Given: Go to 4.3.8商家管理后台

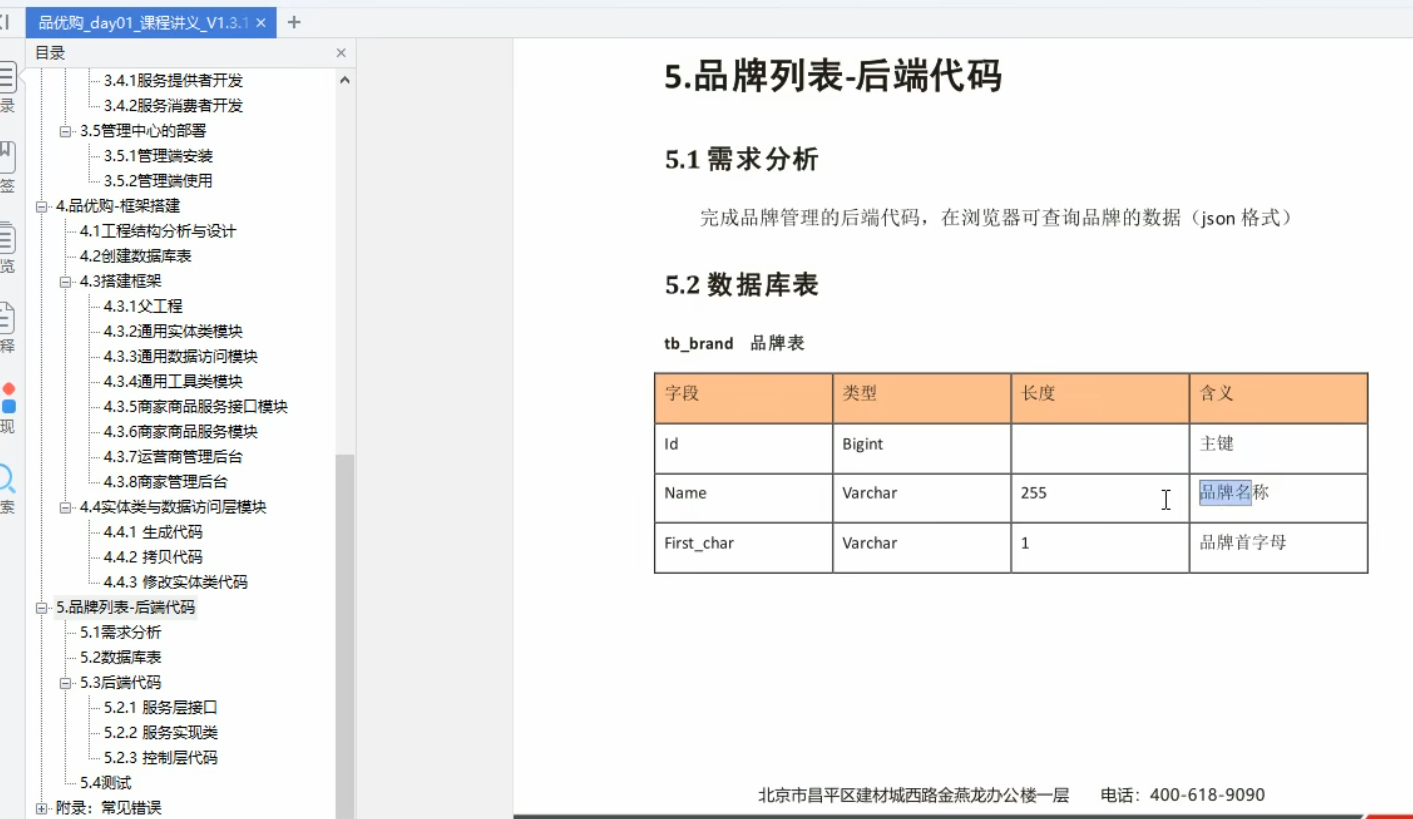Looking at the screenshot, I should pos(166,482).
